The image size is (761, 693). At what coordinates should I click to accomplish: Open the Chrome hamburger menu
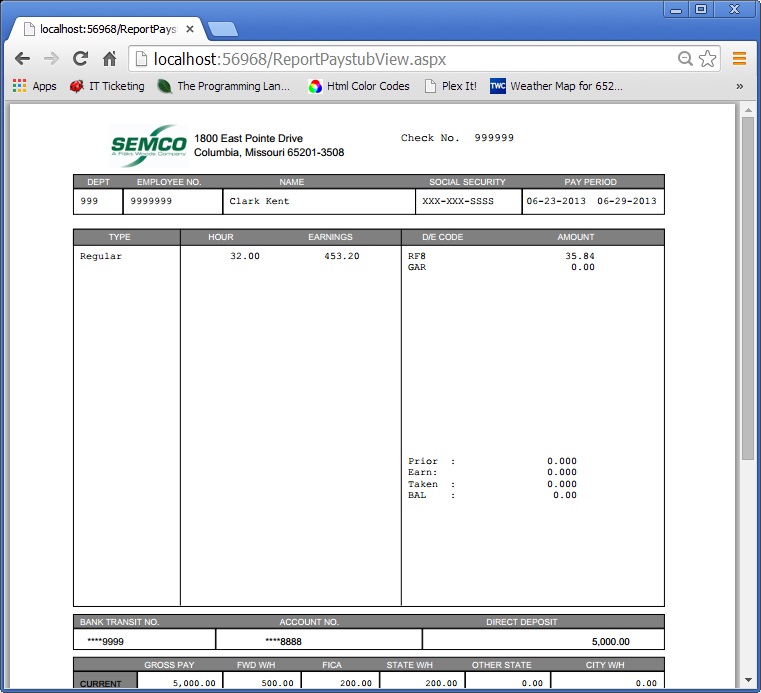click(x=740, y=59)
